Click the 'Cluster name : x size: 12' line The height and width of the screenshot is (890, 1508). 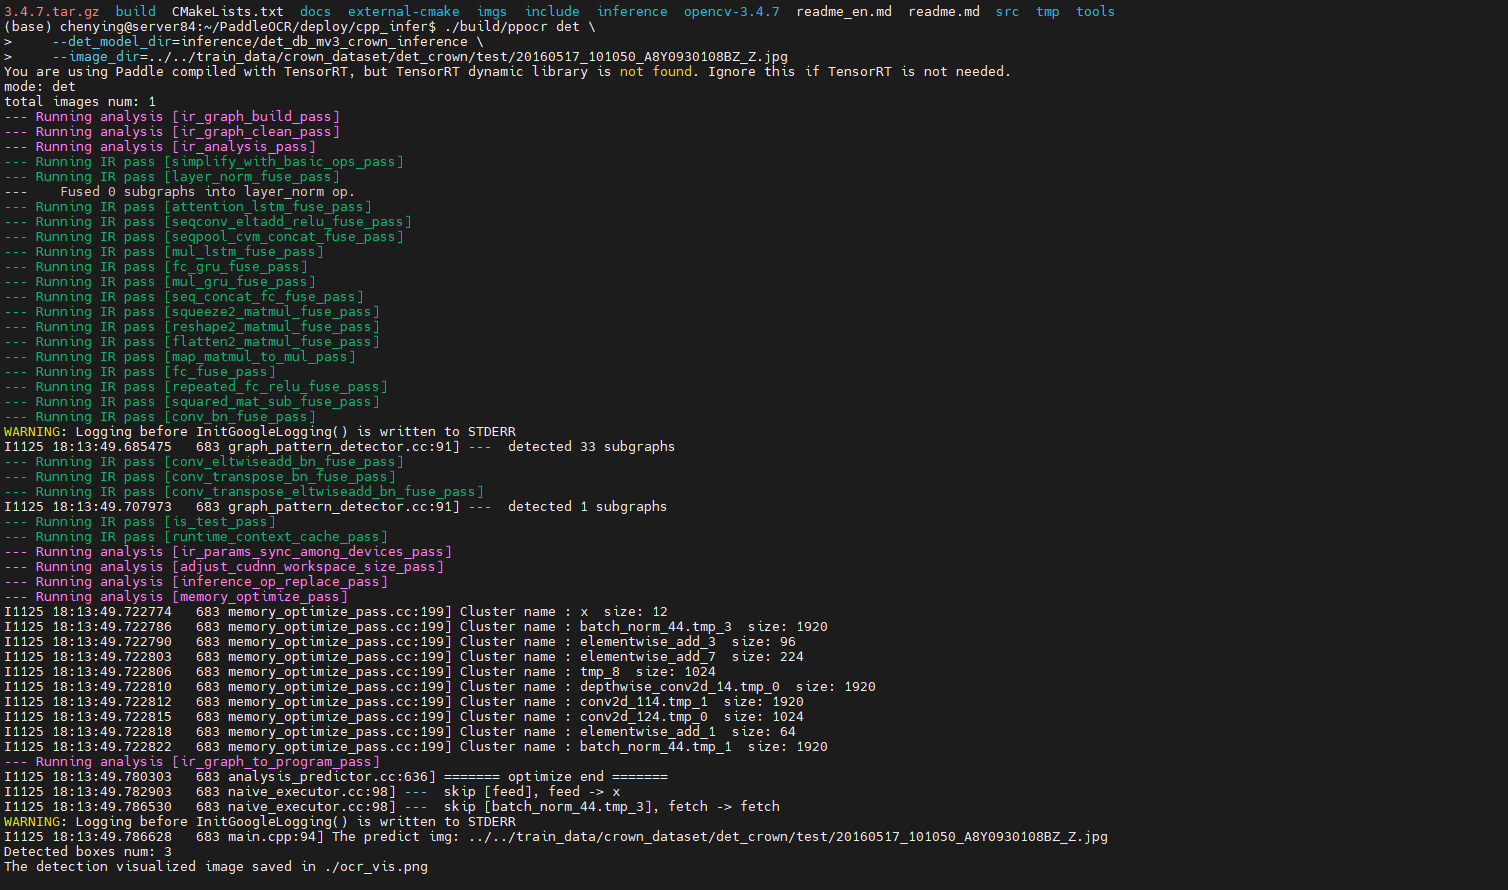click(x=336, y=611)
